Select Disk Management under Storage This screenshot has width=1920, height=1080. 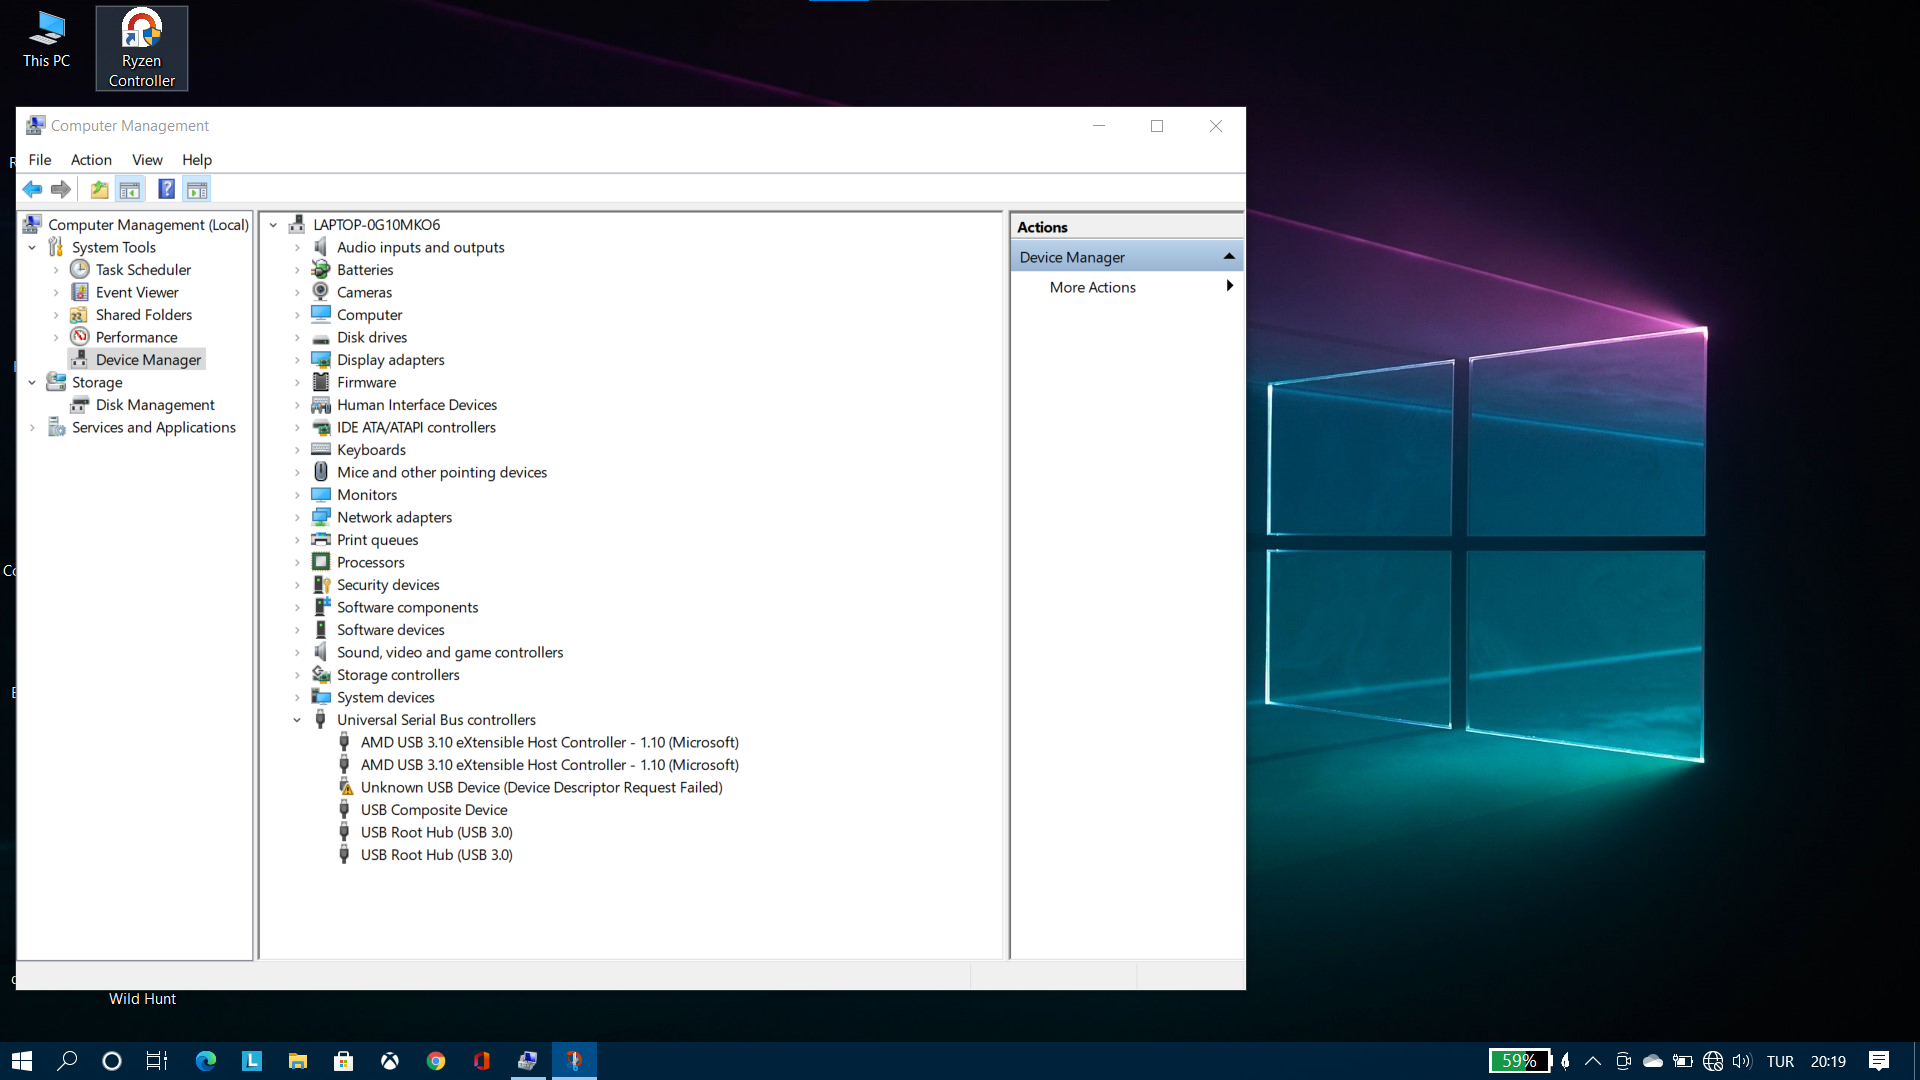pos(155,405)
